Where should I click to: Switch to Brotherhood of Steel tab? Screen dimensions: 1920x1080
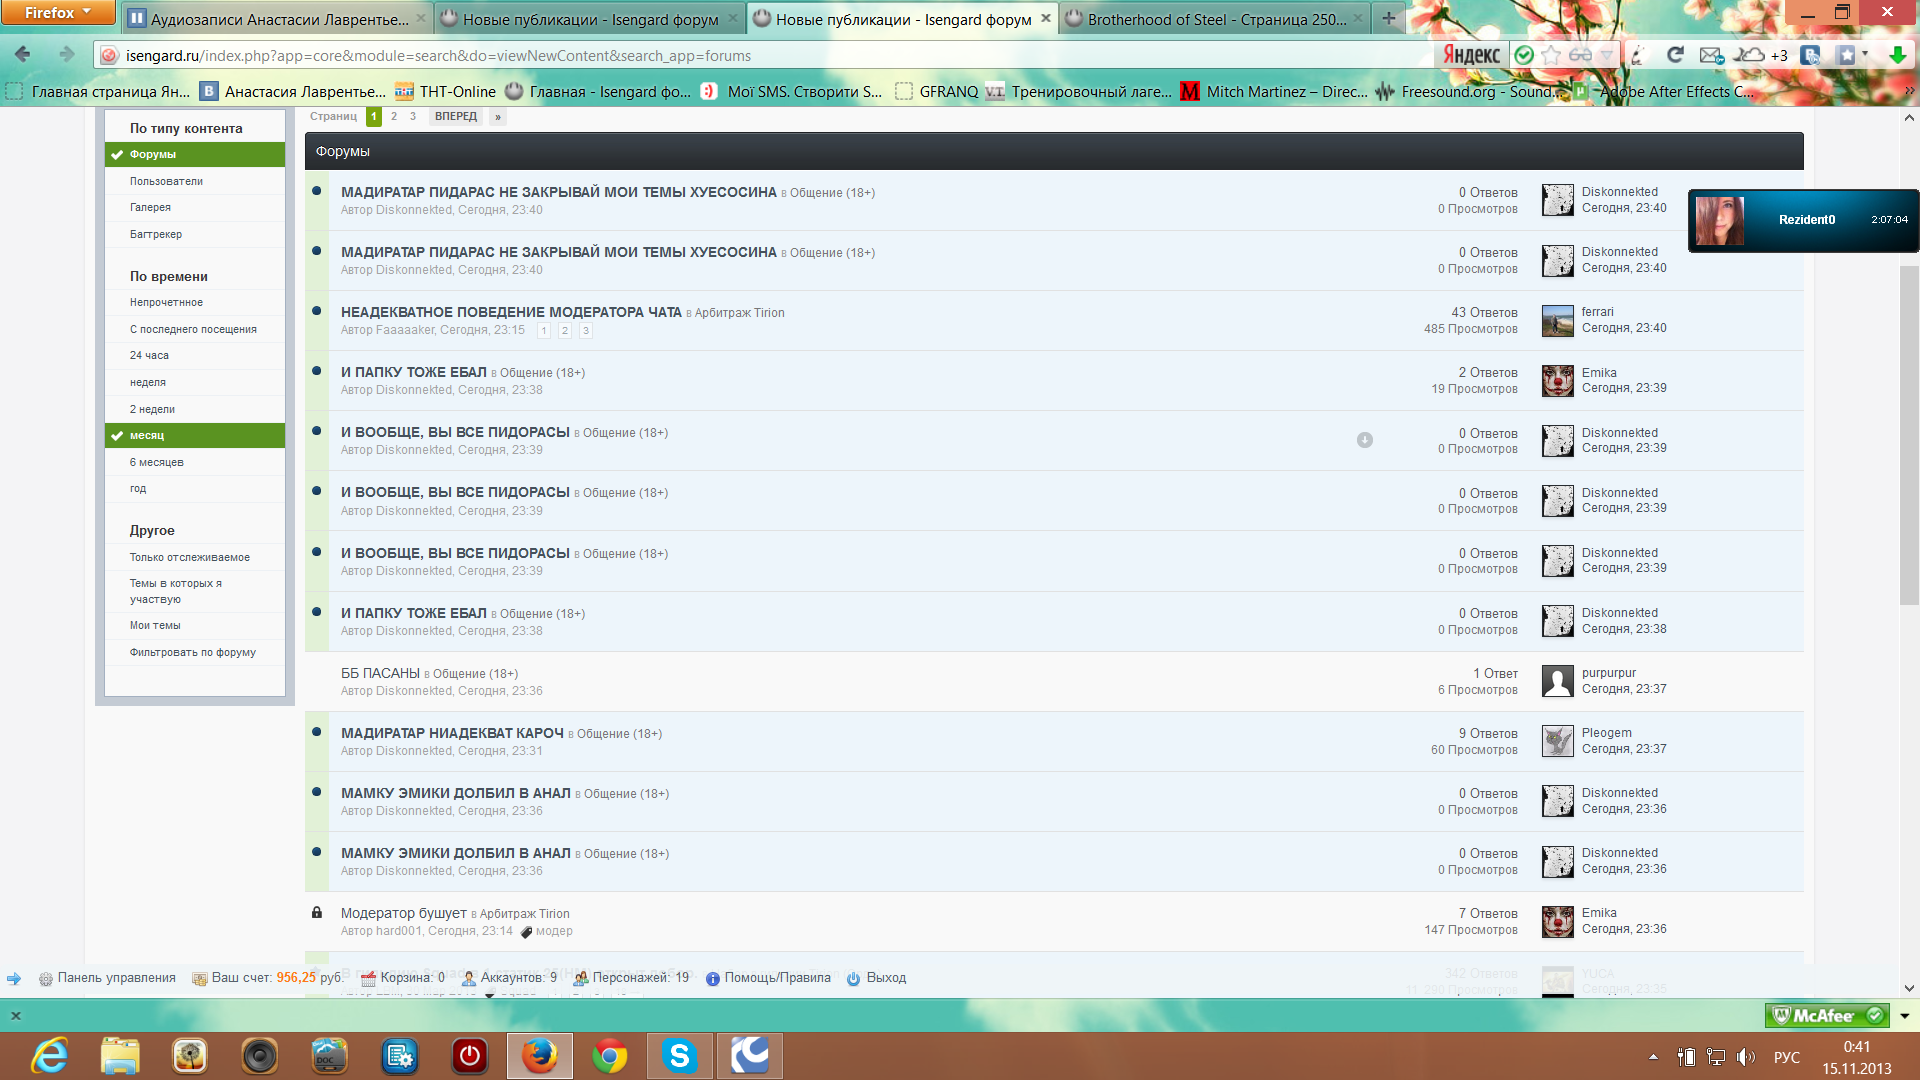click(1215, 18)
